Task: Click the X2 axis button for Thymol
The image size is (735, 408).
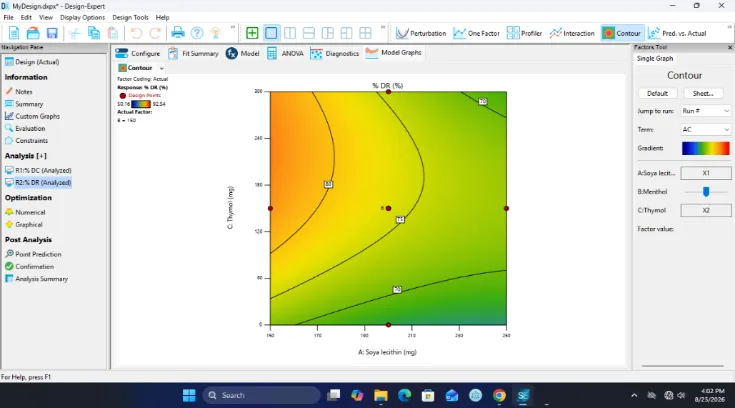Action: 705,210
